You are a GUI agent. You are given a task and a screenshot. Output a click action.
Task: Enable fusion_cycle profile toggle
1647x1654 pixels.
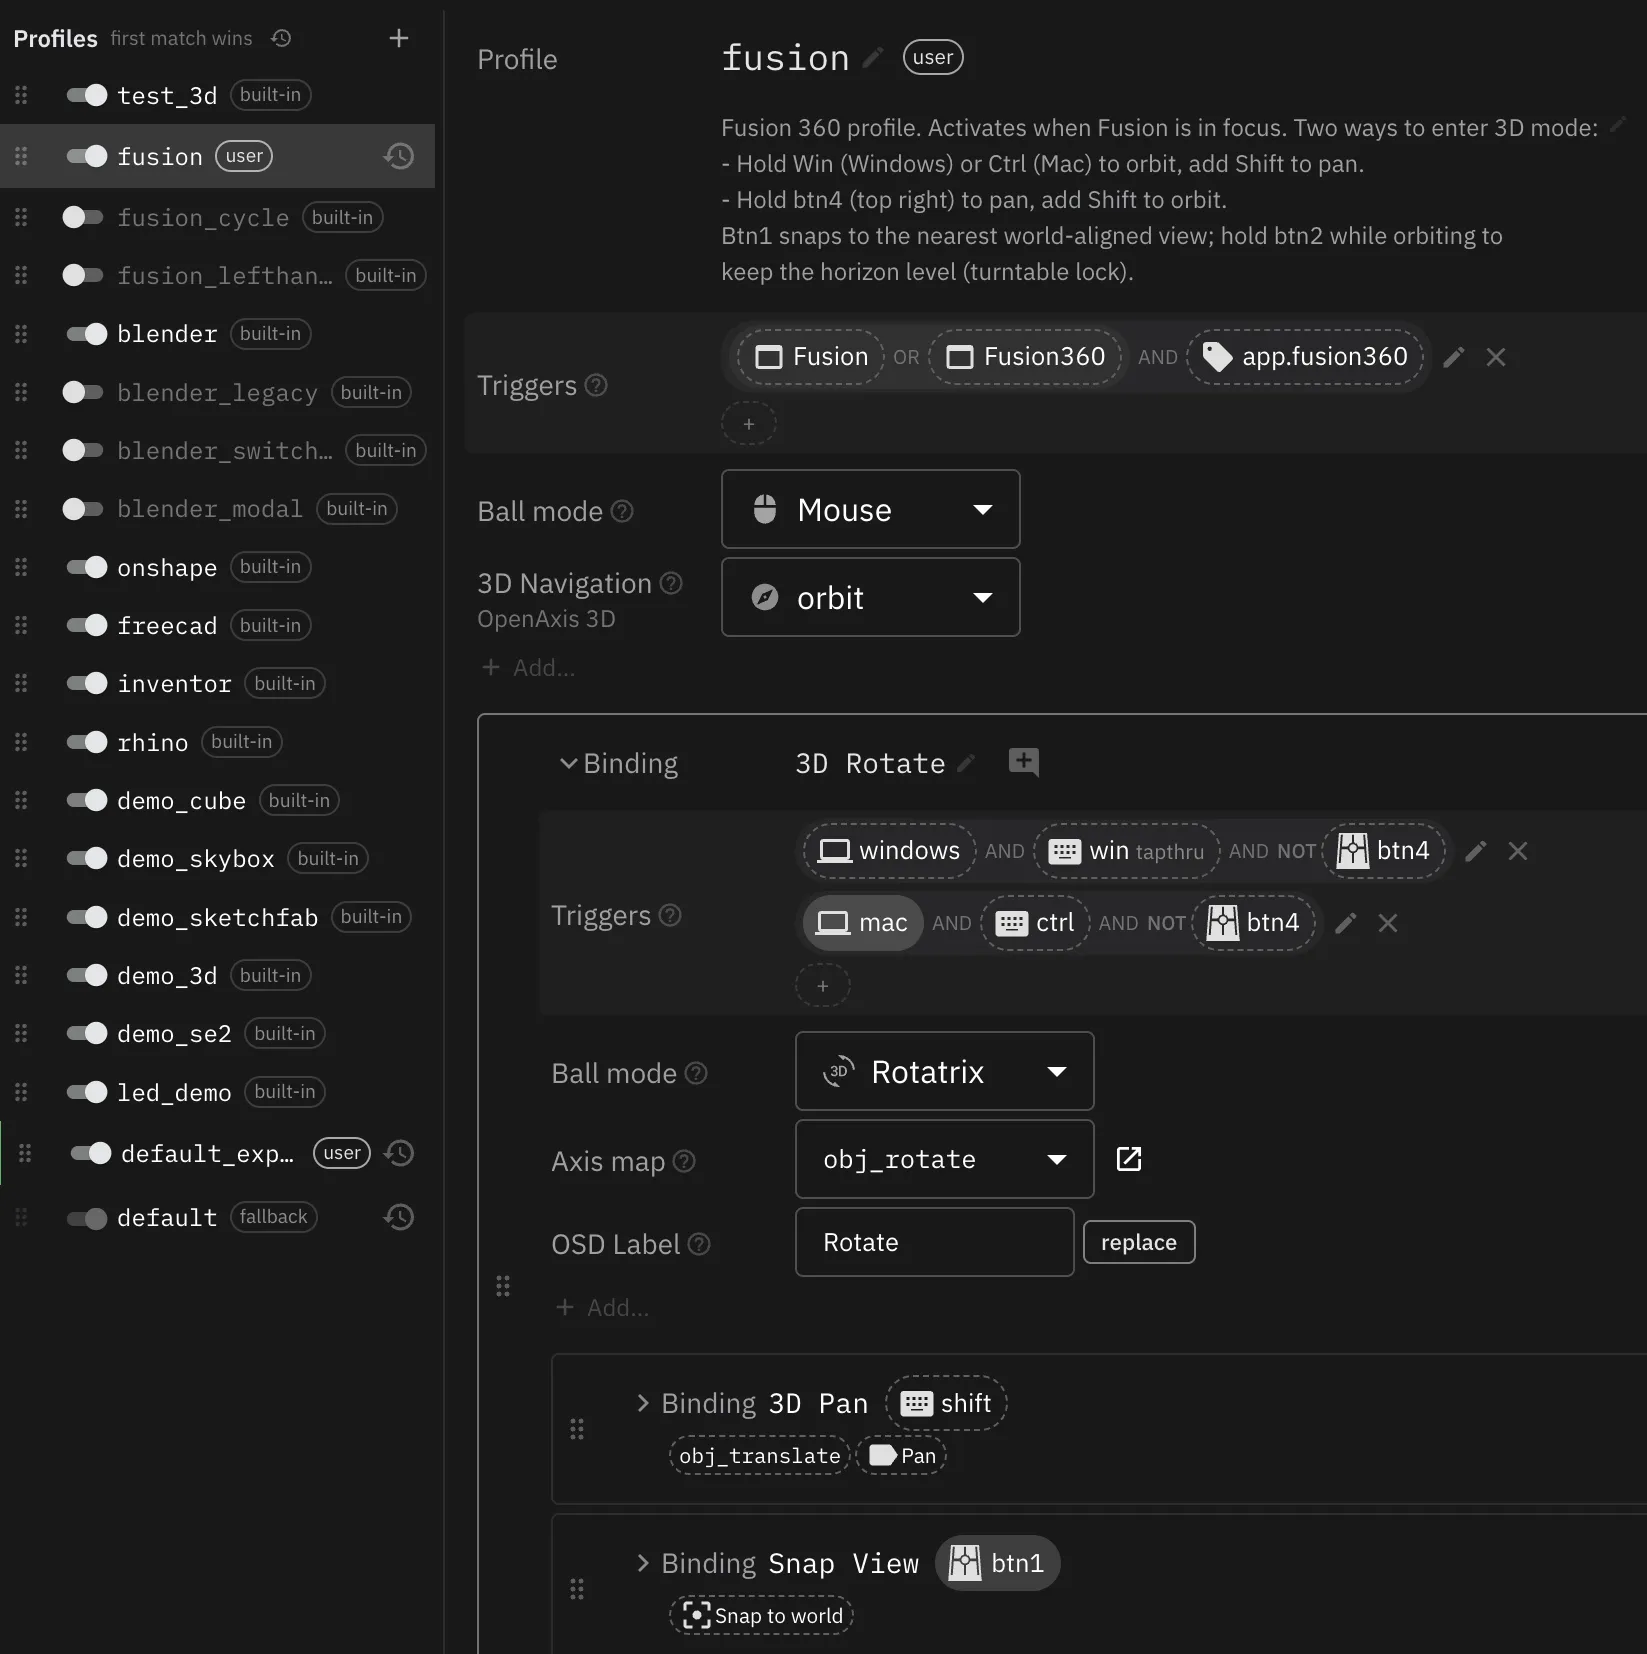(x=83, y=217)
